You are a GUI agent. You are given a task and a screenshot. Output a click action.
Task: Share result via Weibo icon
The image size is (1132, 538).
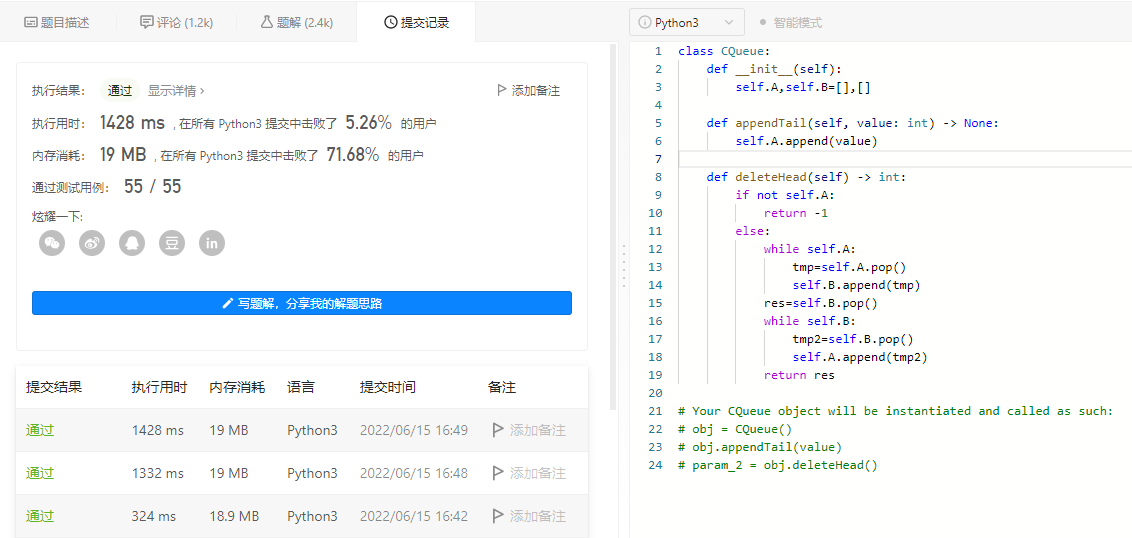pos(92,242)
